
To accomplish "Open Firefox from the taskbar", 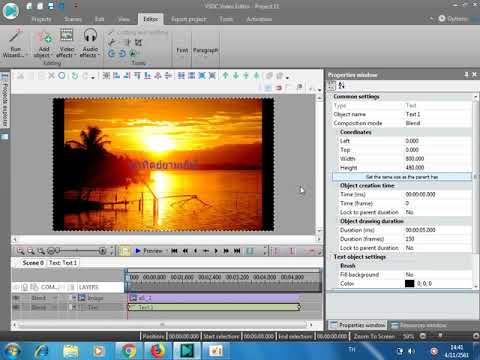I will pyautogui.click(x=158, y=351).
